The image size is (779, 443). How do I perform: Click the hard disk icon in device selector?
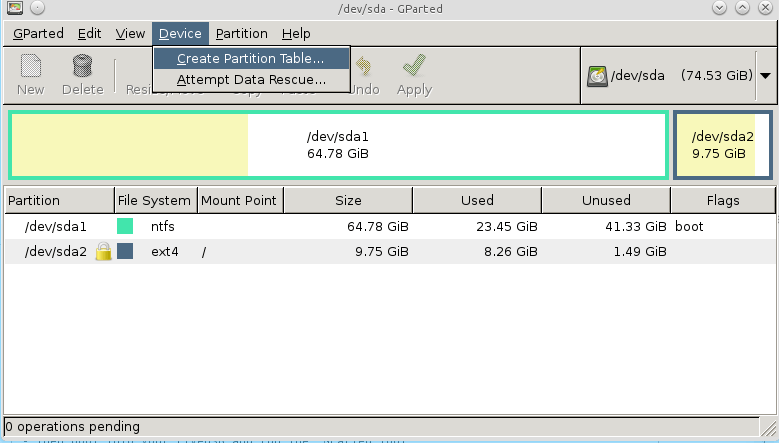pos(597,75)
